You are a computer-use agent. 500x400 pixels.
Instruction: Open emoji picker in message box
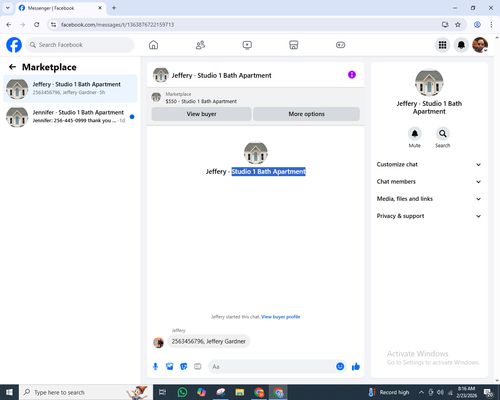coord(340,366)
